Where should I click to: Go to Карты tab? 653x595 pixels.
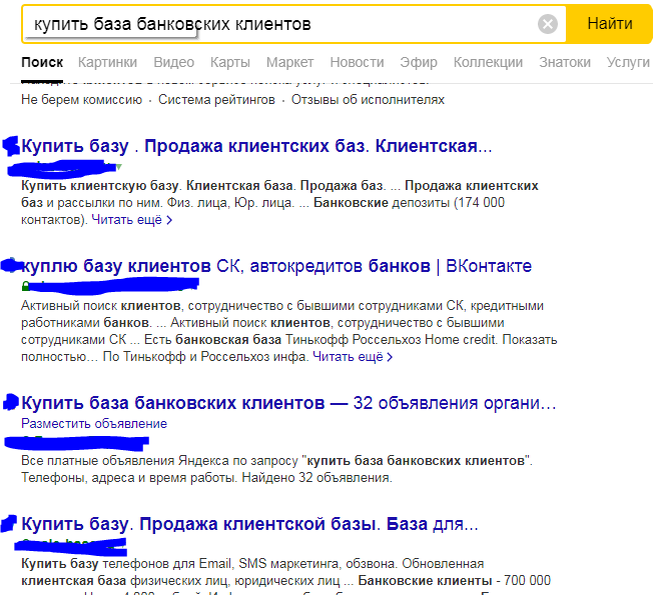[230, 62]
